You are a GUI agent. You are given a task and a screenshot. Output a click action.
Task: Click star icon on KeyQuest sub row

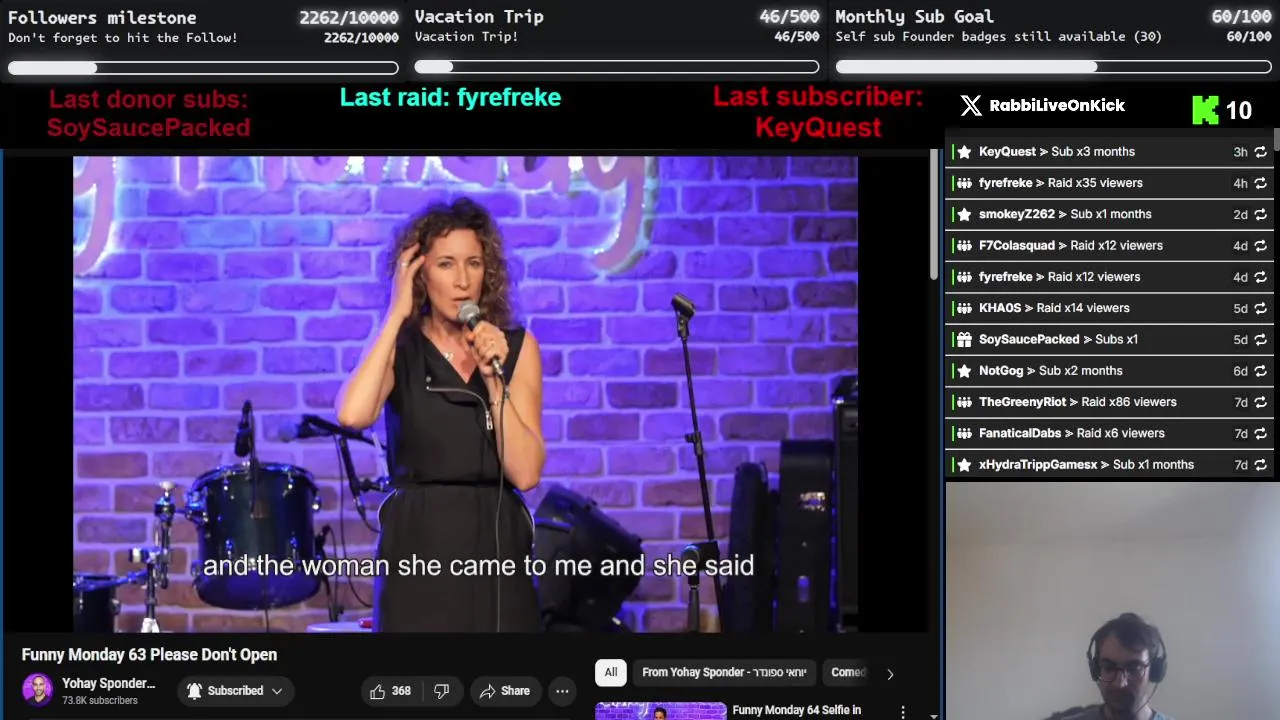[x=964, y=152]
